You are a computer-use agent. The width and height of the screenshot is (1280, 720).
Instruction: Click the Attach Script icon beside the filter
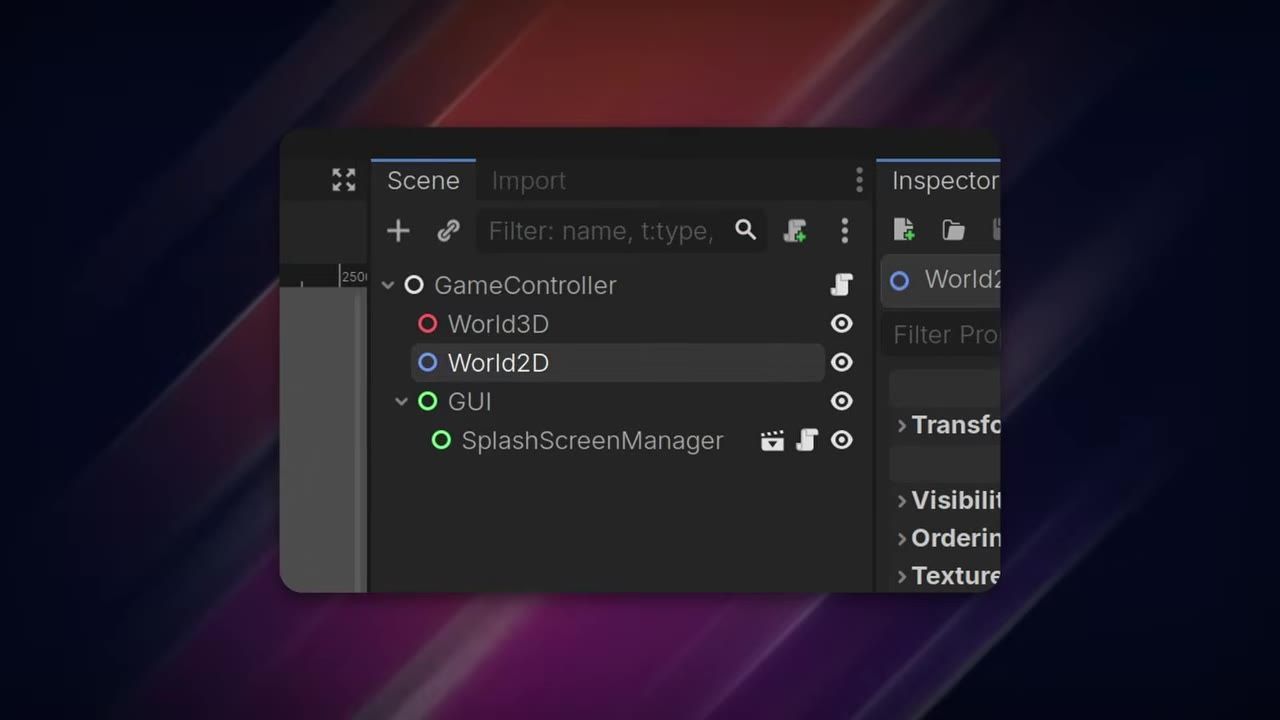pos(795,231)
